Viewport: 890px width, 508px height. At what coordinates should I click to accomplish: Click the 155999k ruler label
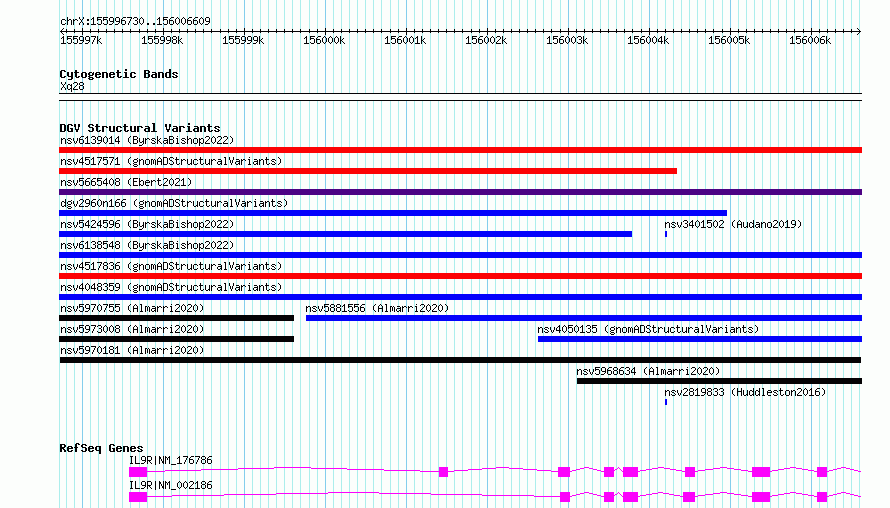tap(243, 40)
